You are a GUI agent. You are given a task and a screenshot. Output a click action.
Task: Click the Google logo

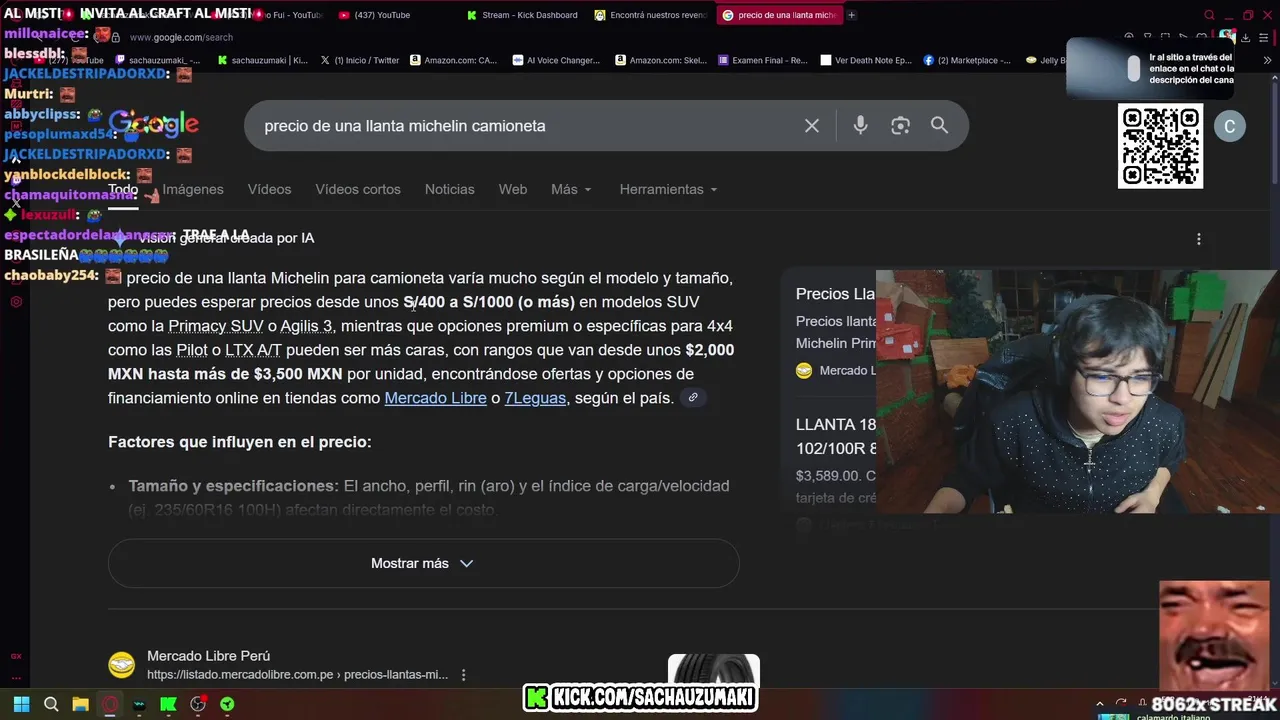coord(154,124)
